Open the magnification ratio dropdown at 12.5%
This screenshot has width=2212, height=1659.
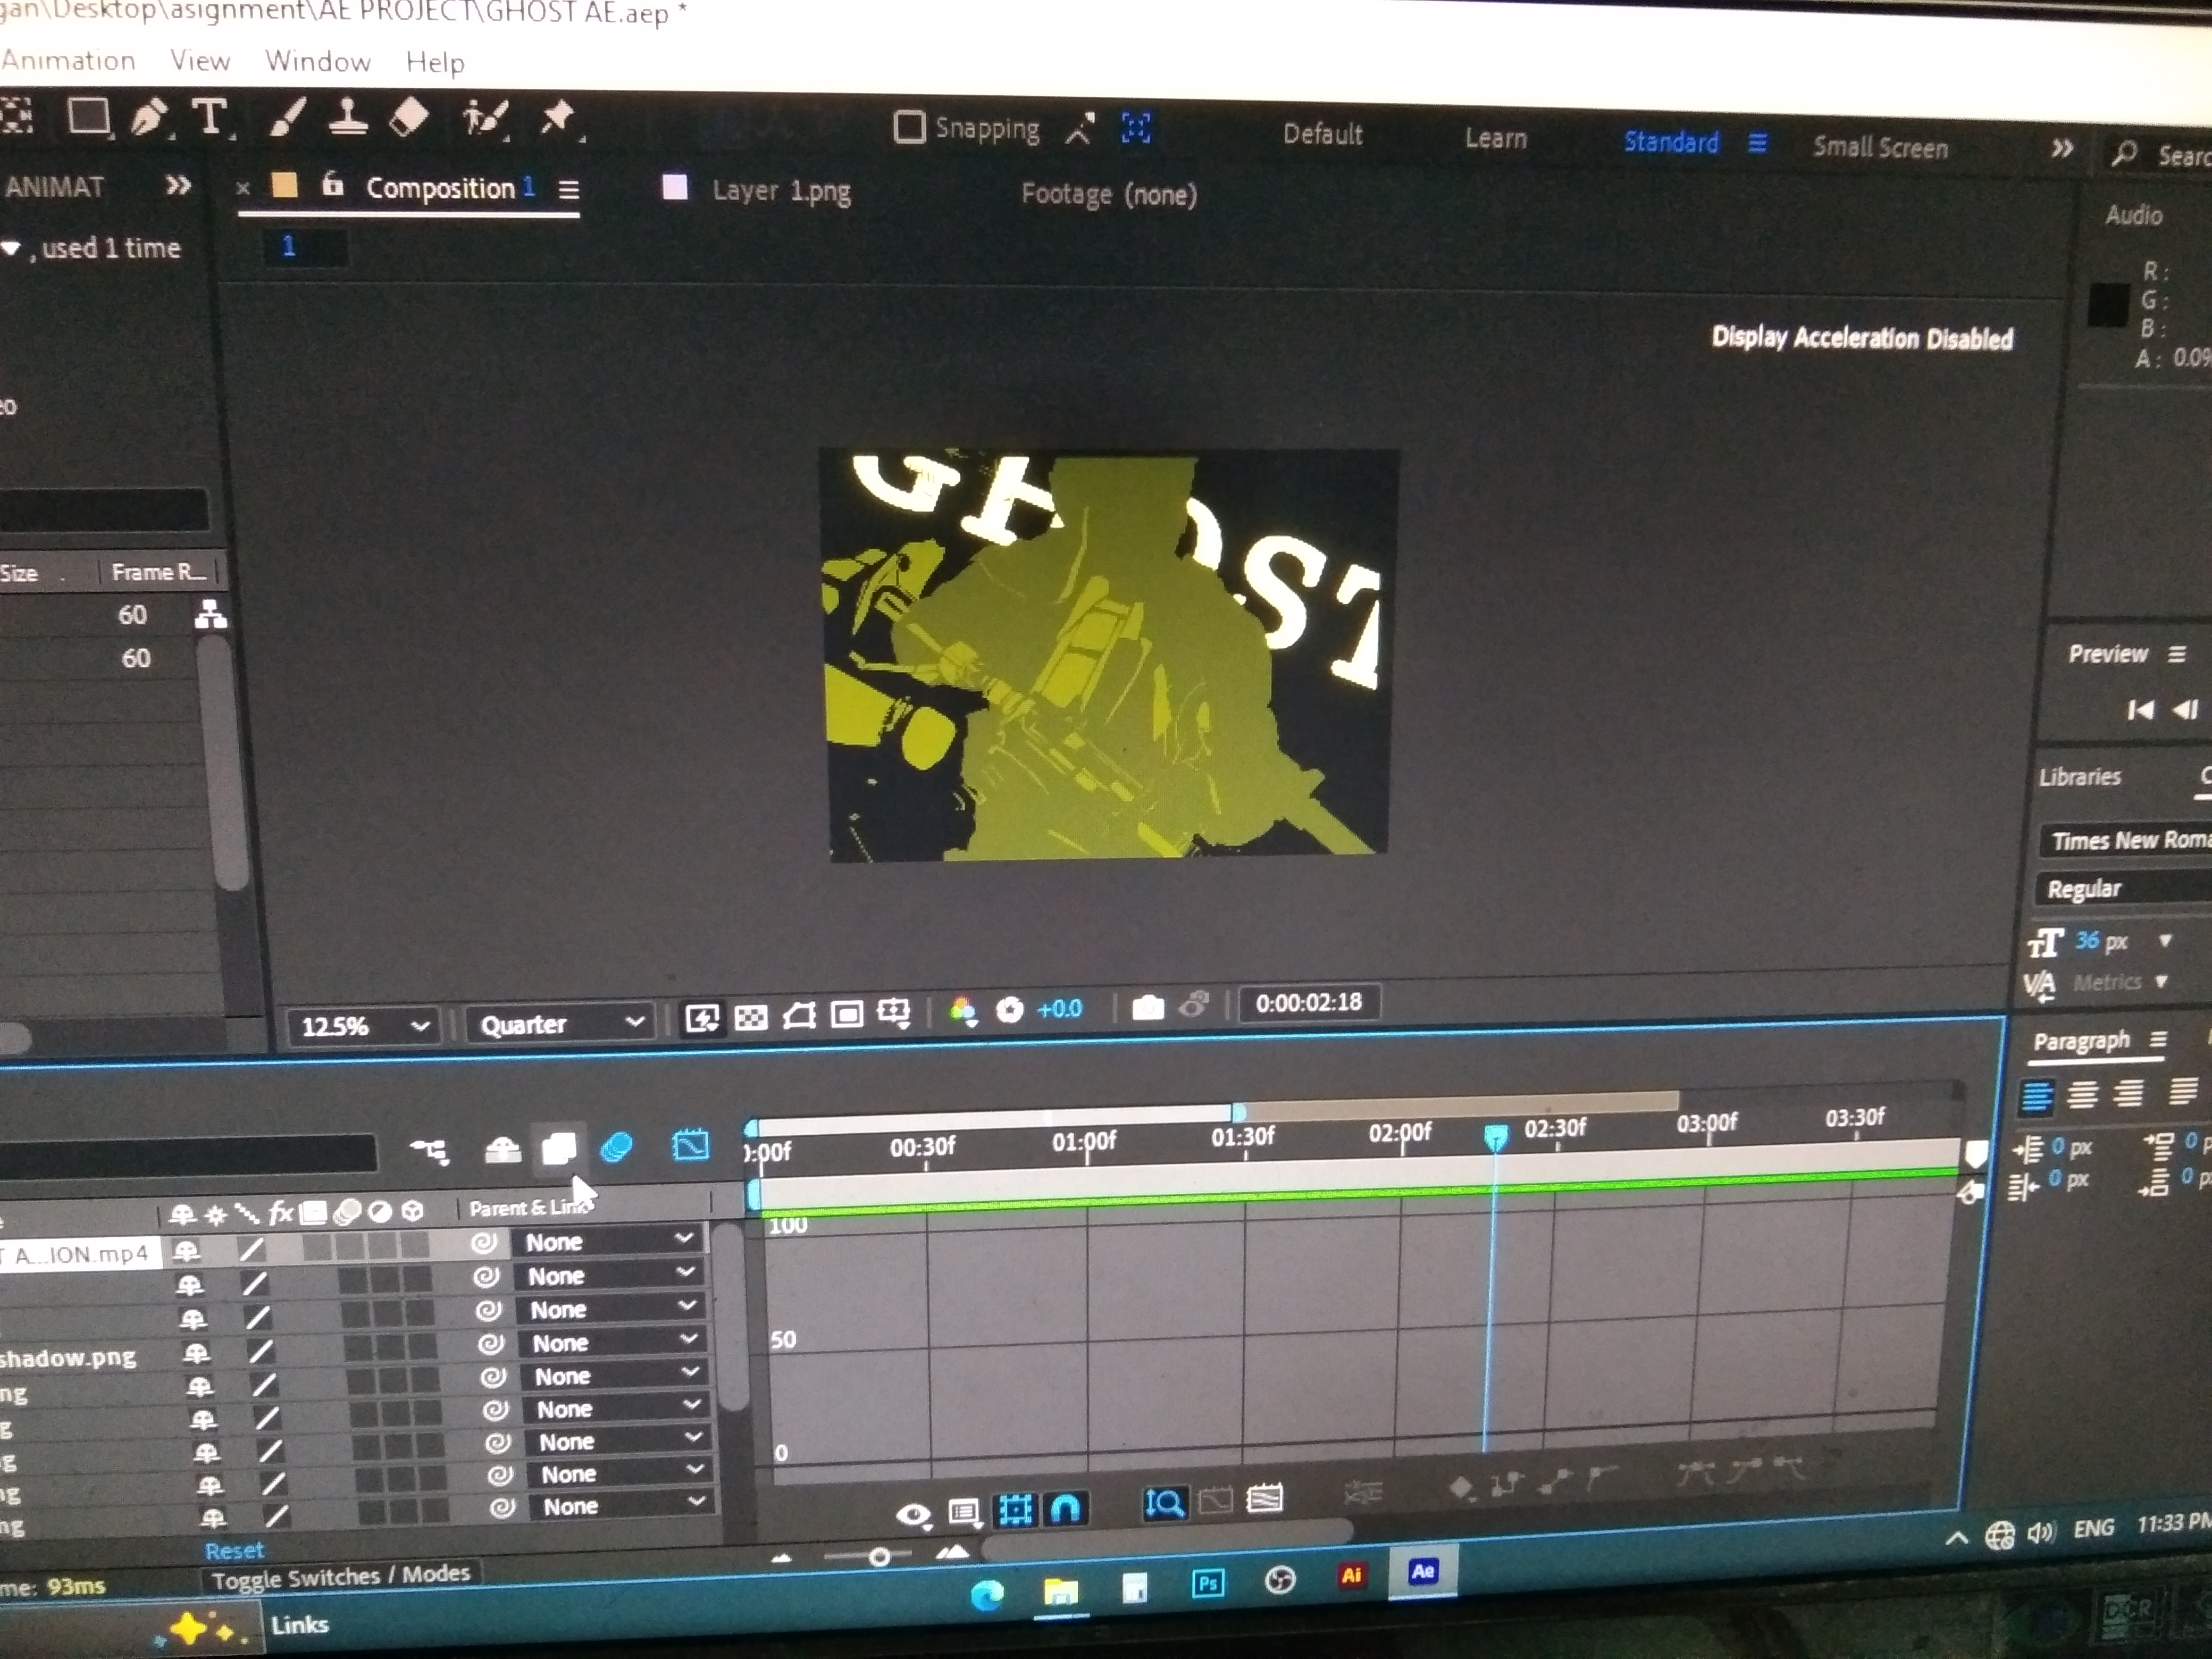pos(360,1025)
